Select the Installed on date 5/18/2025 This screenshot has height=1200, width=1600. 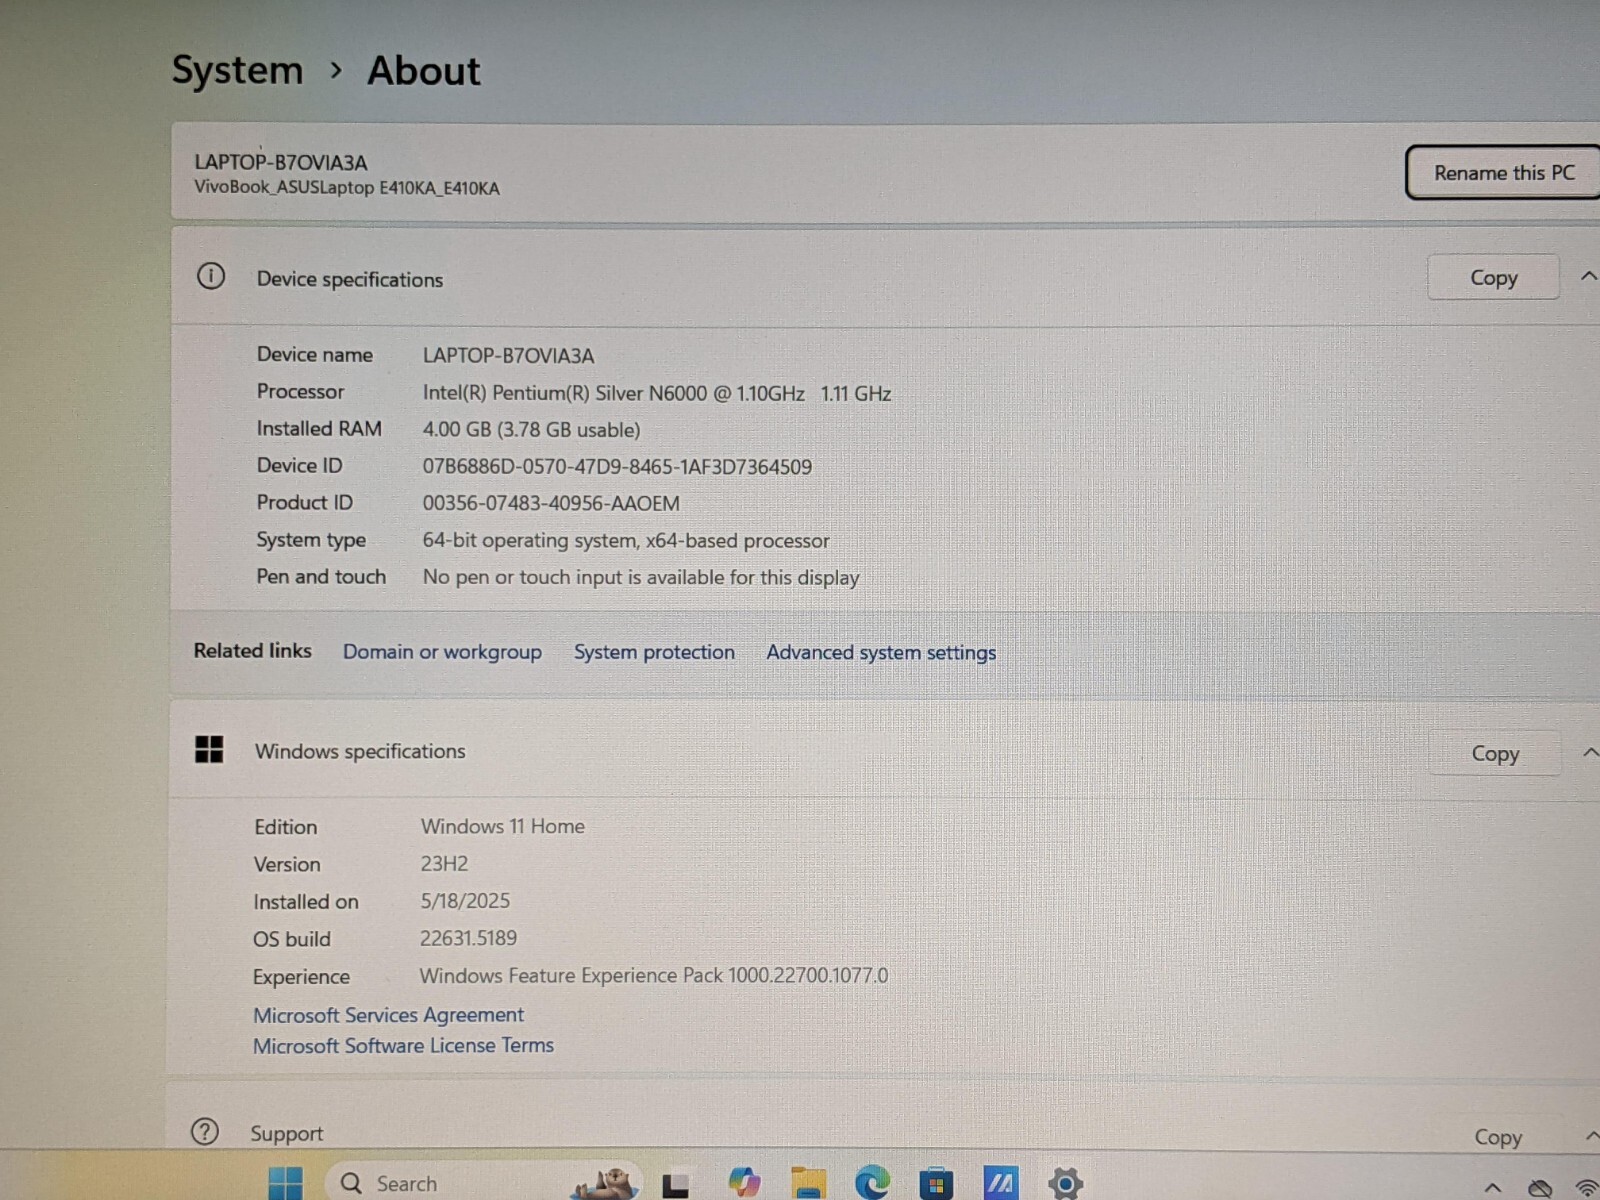465,900
